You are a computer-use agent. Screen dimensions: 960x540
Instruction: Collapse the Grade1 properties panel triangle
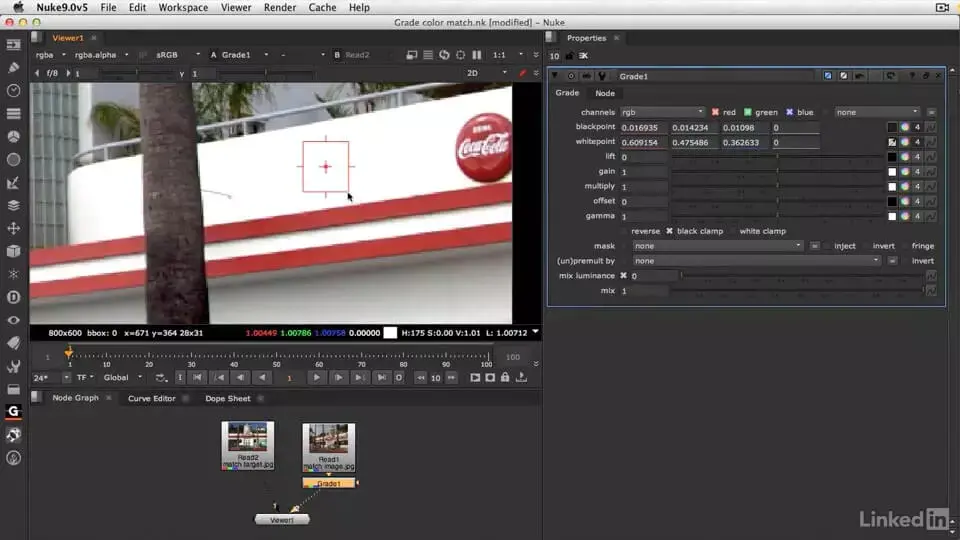click(555, 76)
